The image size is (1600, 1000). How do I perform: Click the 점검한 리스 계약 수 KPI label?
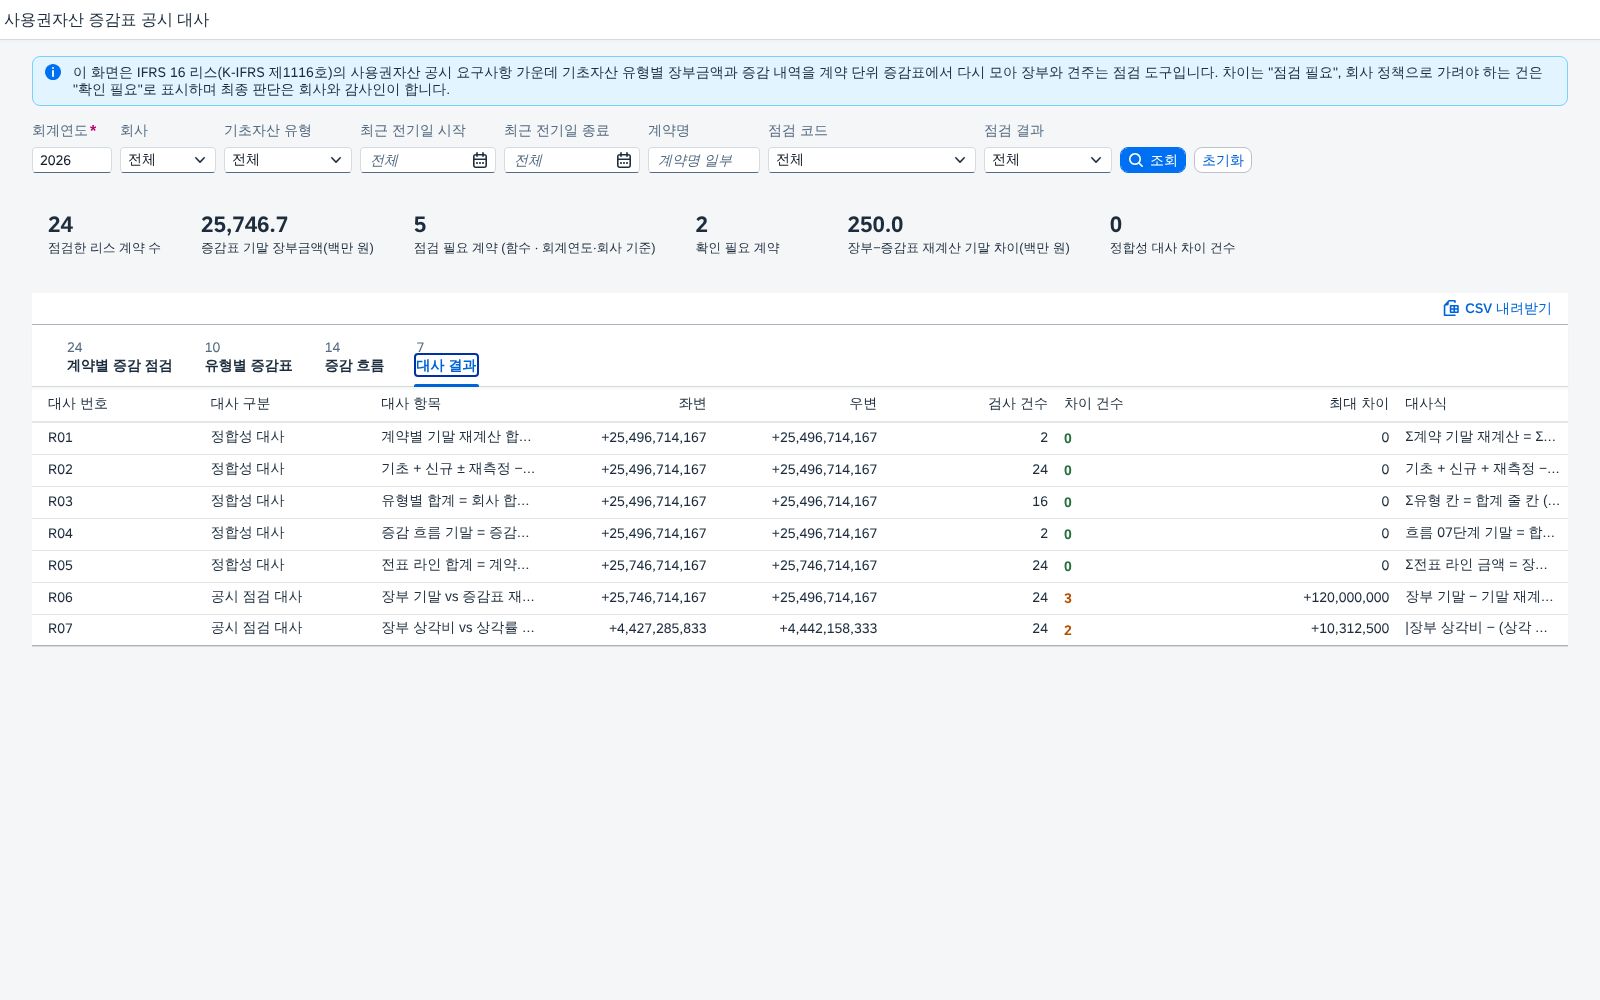[x=104, y=248]
